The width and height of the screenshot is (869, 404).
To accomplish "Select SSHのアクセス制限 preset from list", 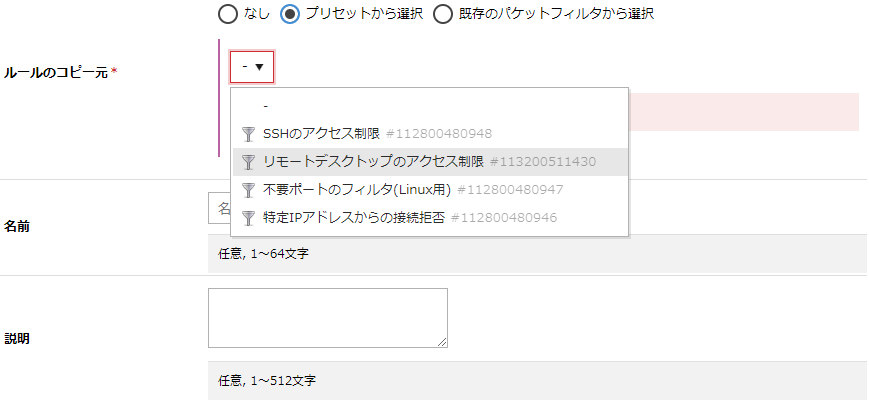I will pyautogui.click(x=321, y=134).
